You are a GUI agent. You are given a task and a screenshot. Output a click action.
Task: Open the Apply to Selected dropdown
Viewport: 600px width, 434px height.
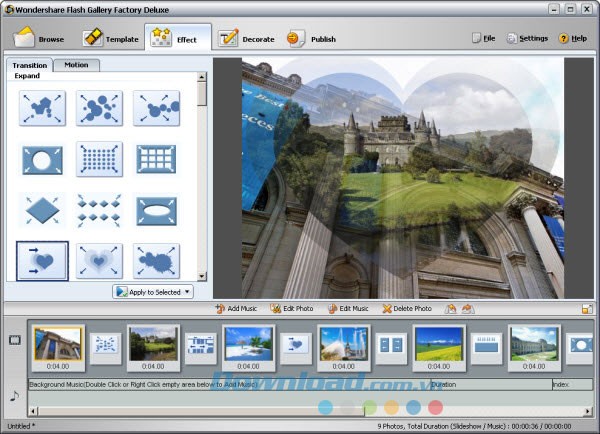[152, 292]
